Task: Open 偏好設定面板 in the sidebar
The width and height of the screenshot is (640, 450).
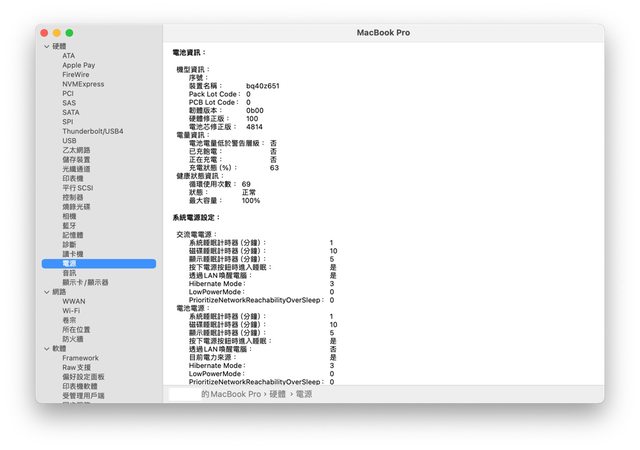Action: [83, 377]
